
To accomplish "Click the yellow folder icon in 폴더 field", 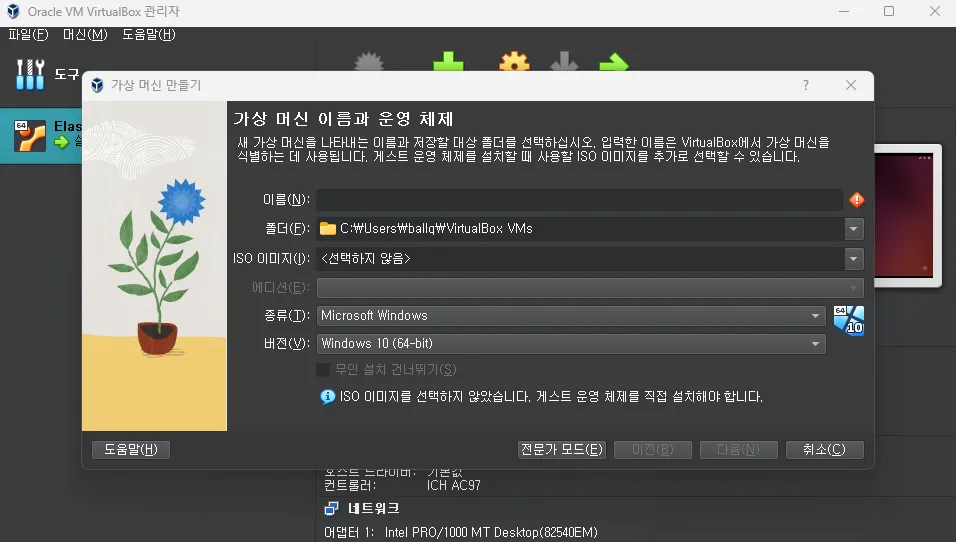I will 328,229.
